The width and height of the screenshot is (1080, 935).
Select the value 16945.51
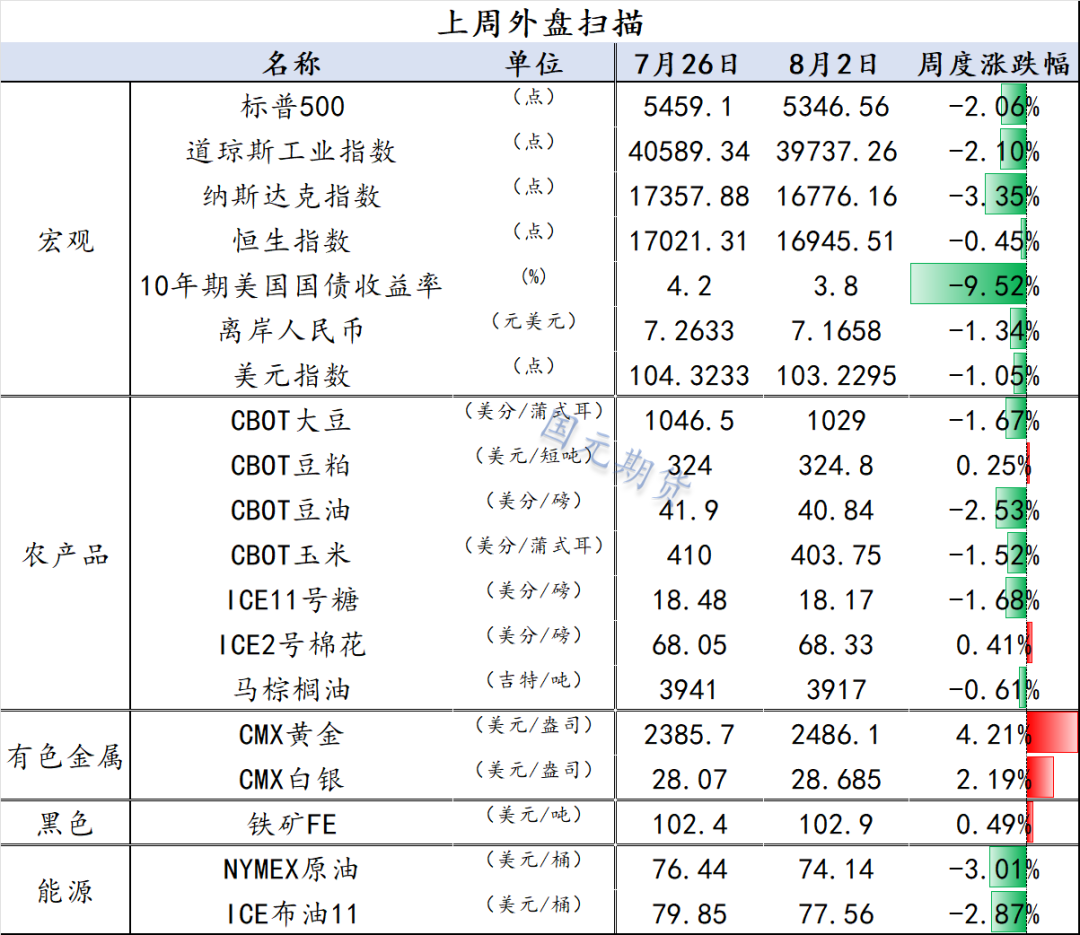tap(835, 241)
